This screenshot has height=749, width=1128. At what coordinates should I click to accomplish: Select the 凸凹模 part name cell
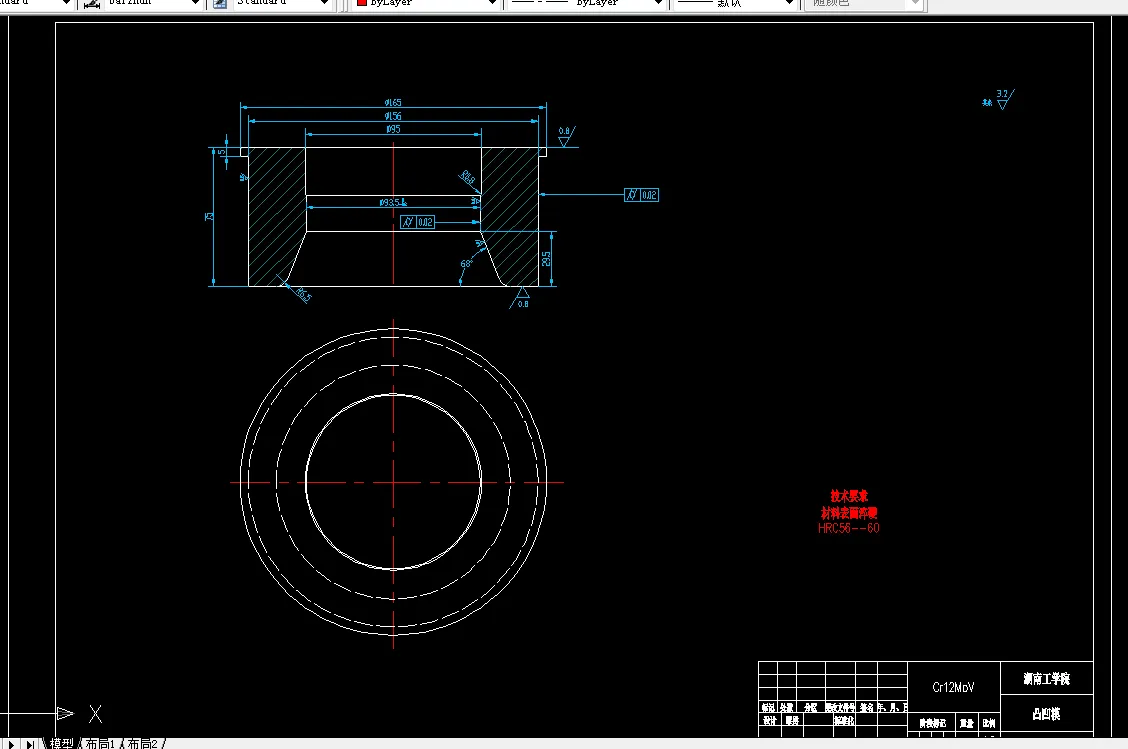click(1047, 714)
